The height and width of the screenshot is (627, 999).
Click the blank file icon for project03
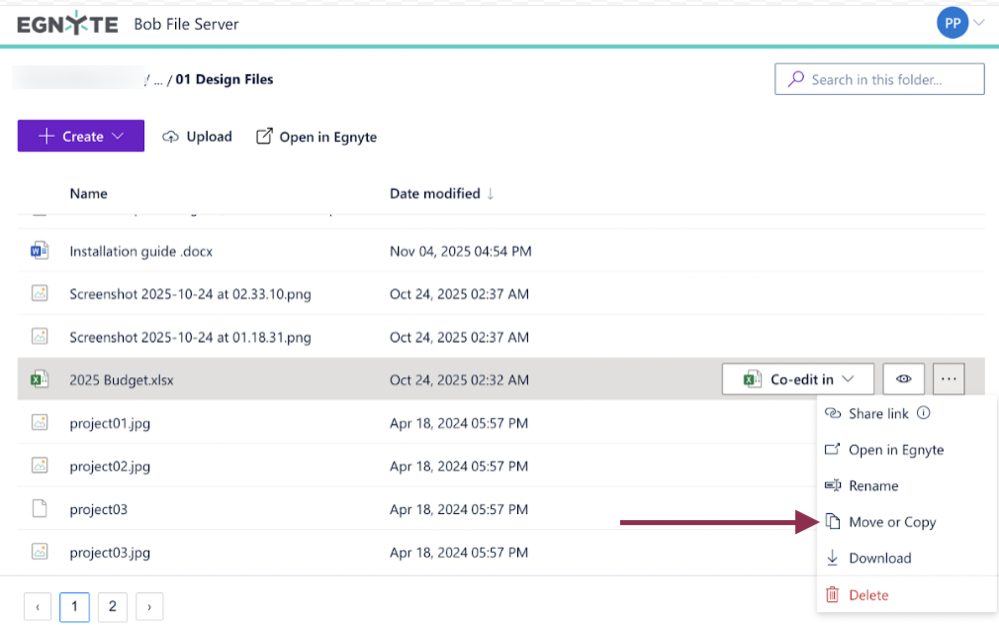click(x=39, y=509)
